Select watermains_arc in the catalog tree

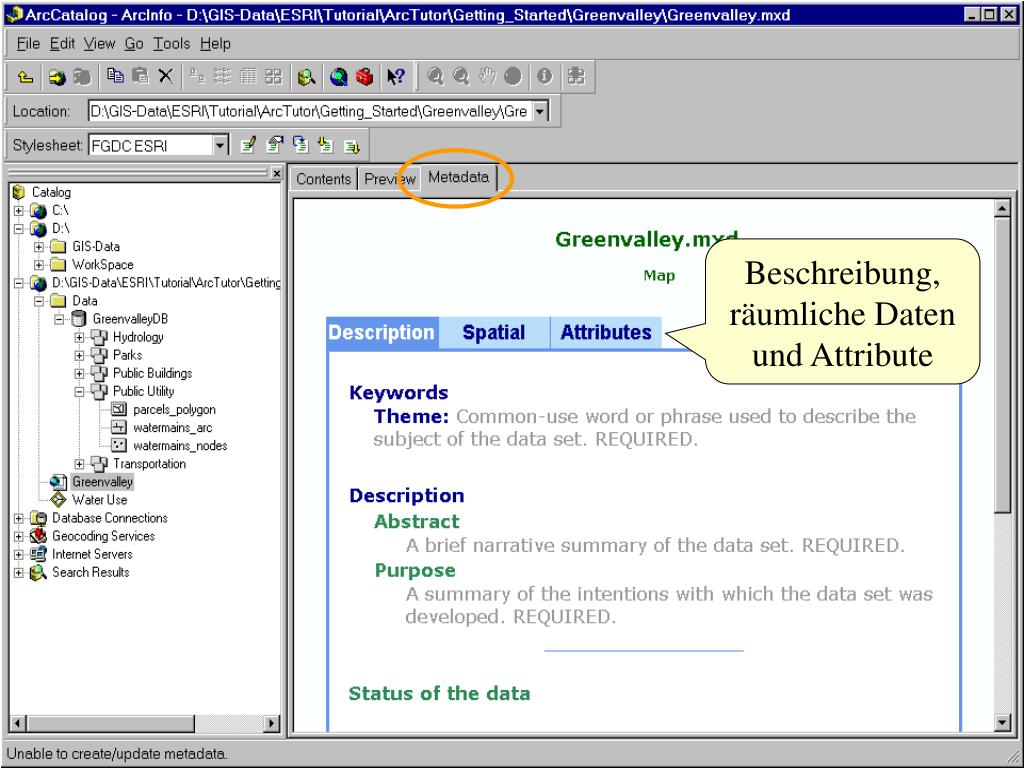coord(172,428)
